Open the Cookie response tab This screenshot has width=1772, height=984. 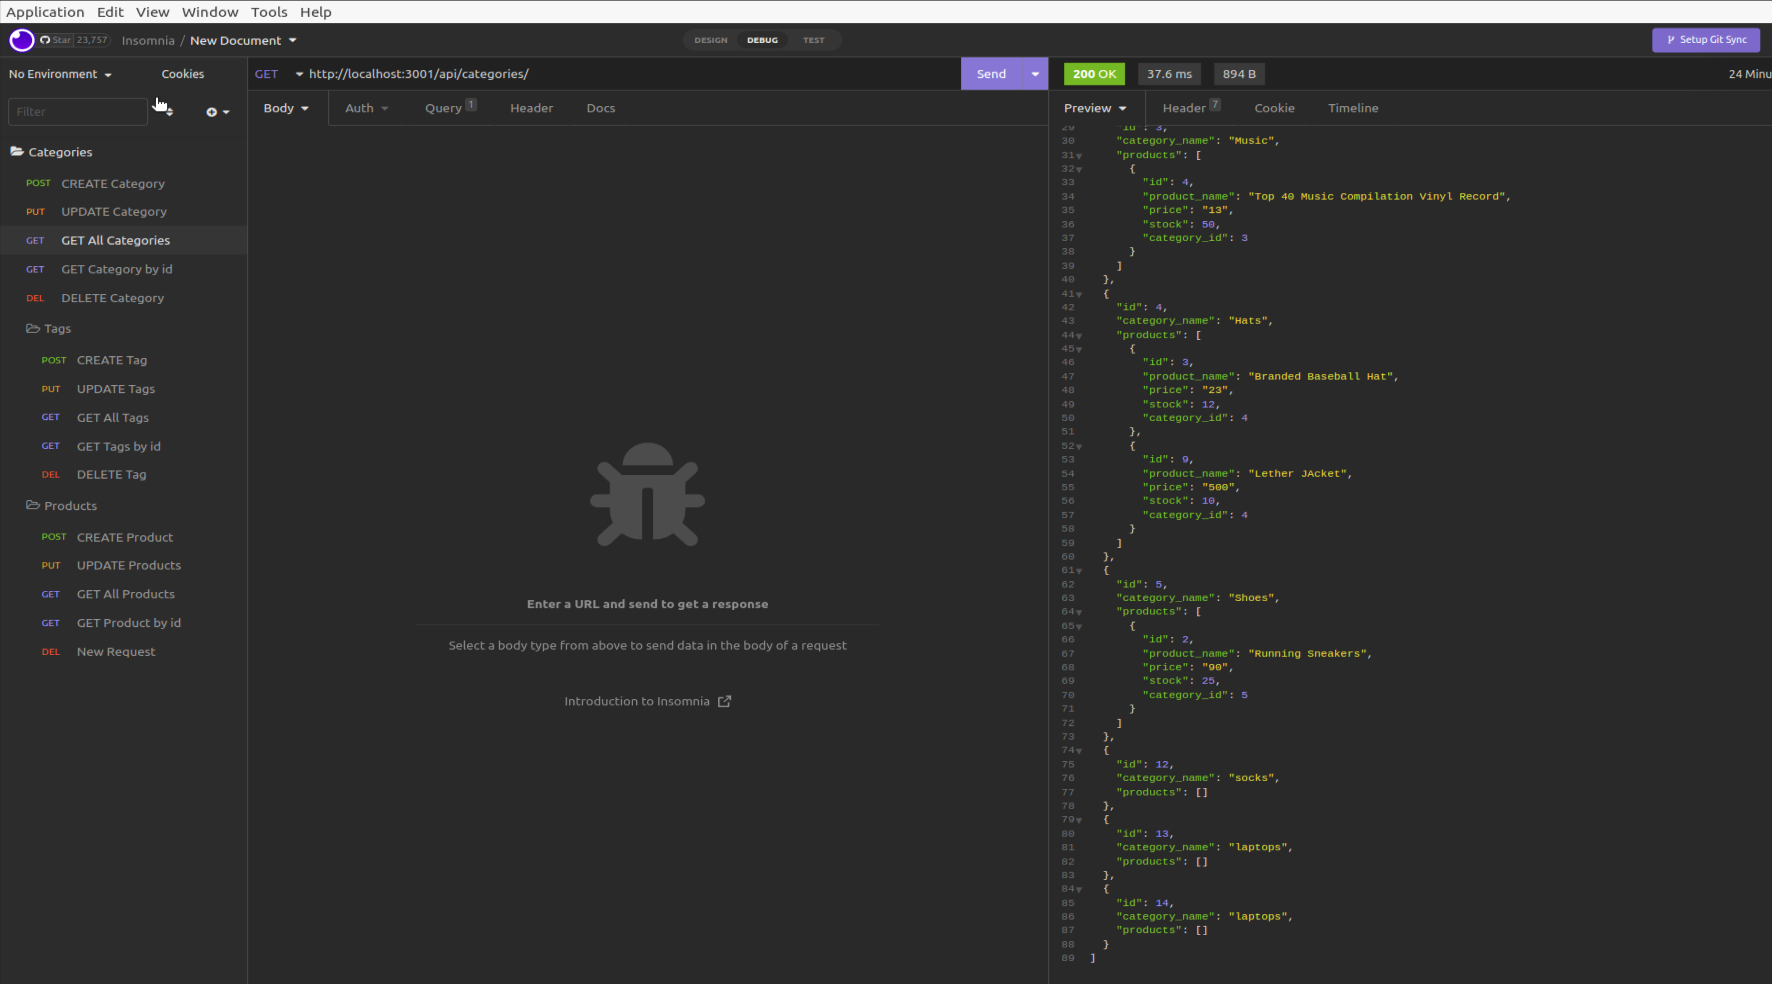tap(1274, 108)
